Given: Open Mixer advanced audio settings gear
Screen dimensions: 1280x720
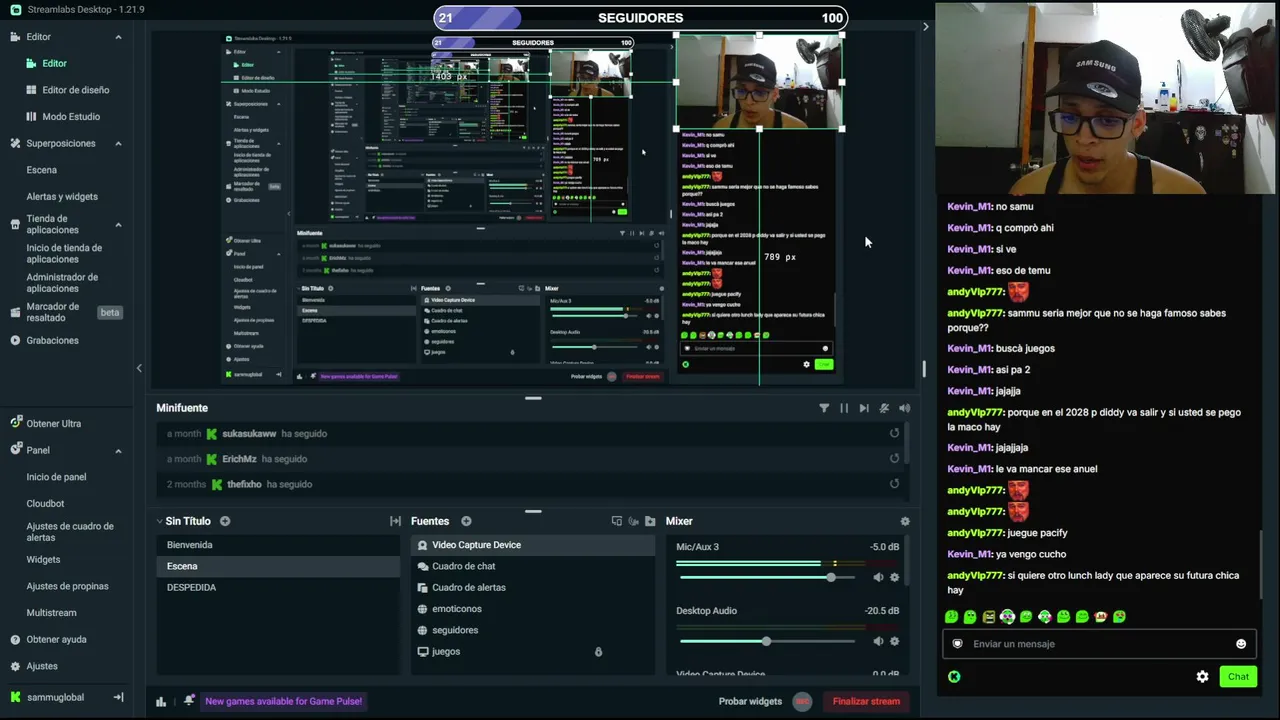Looking at the screenshot, I should 905,521.
